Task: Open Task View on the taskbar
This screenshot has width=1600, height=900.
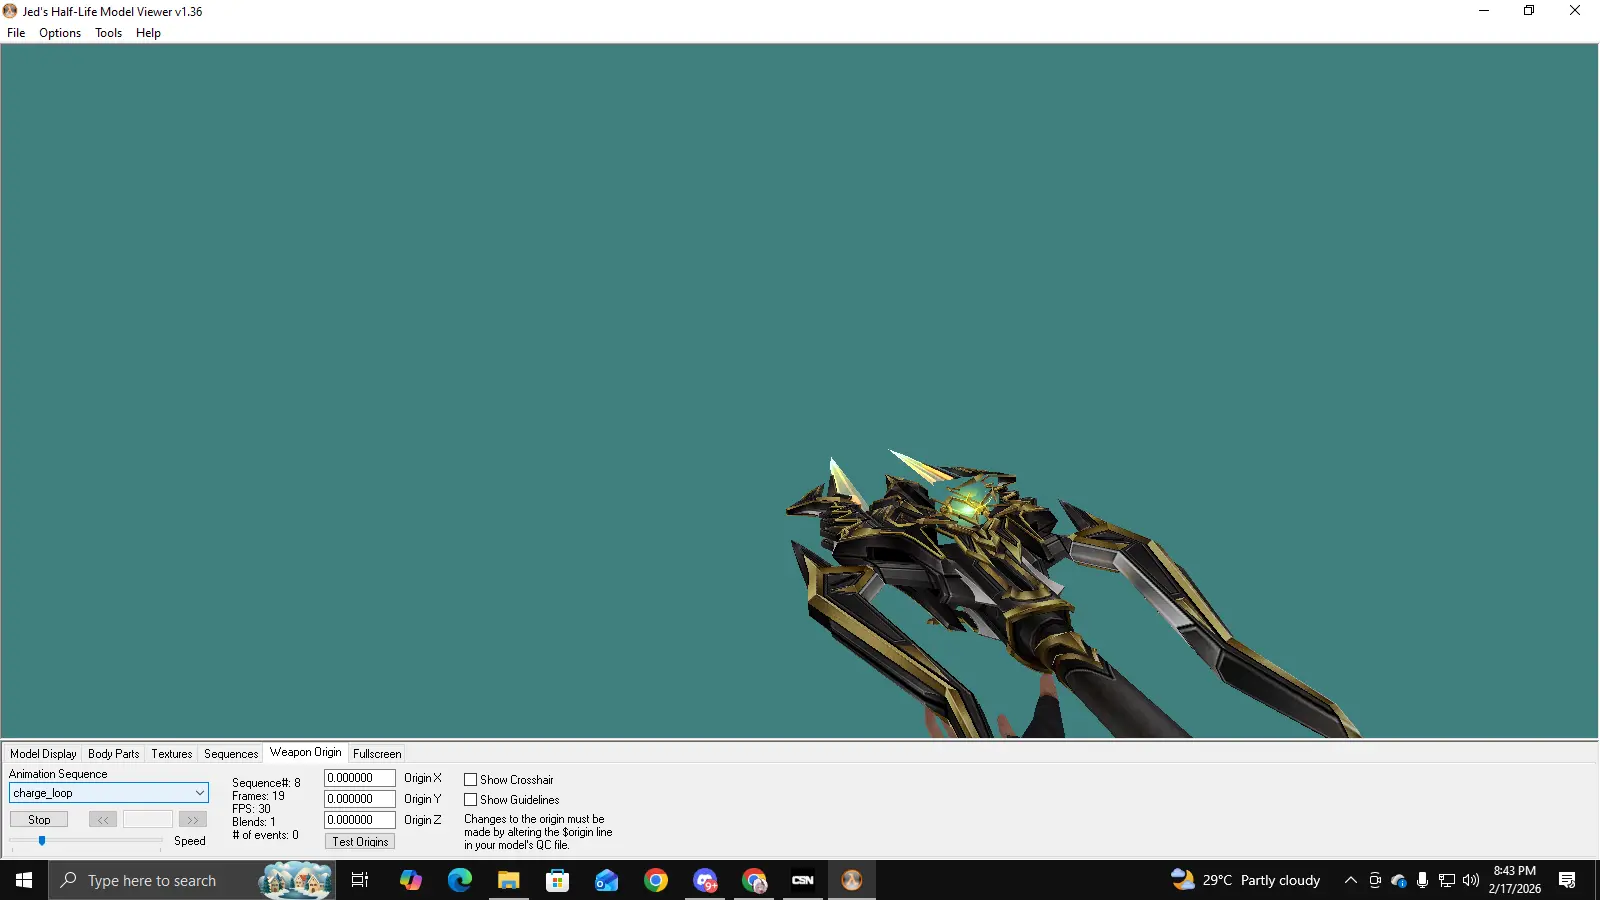Action: click(360, 880)
